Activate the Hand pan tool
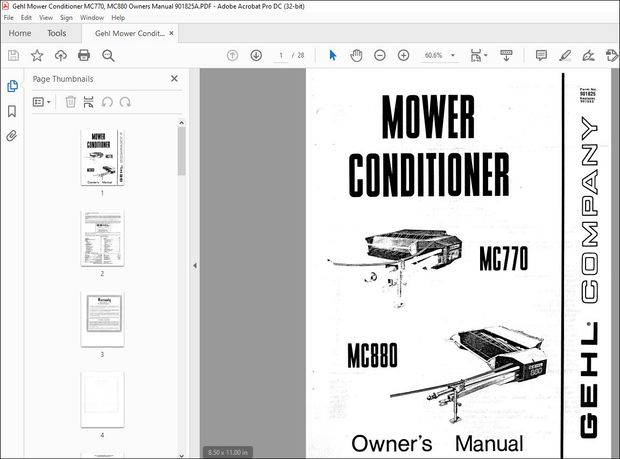This screenshot has width=620, height=459. click(356, 55)
